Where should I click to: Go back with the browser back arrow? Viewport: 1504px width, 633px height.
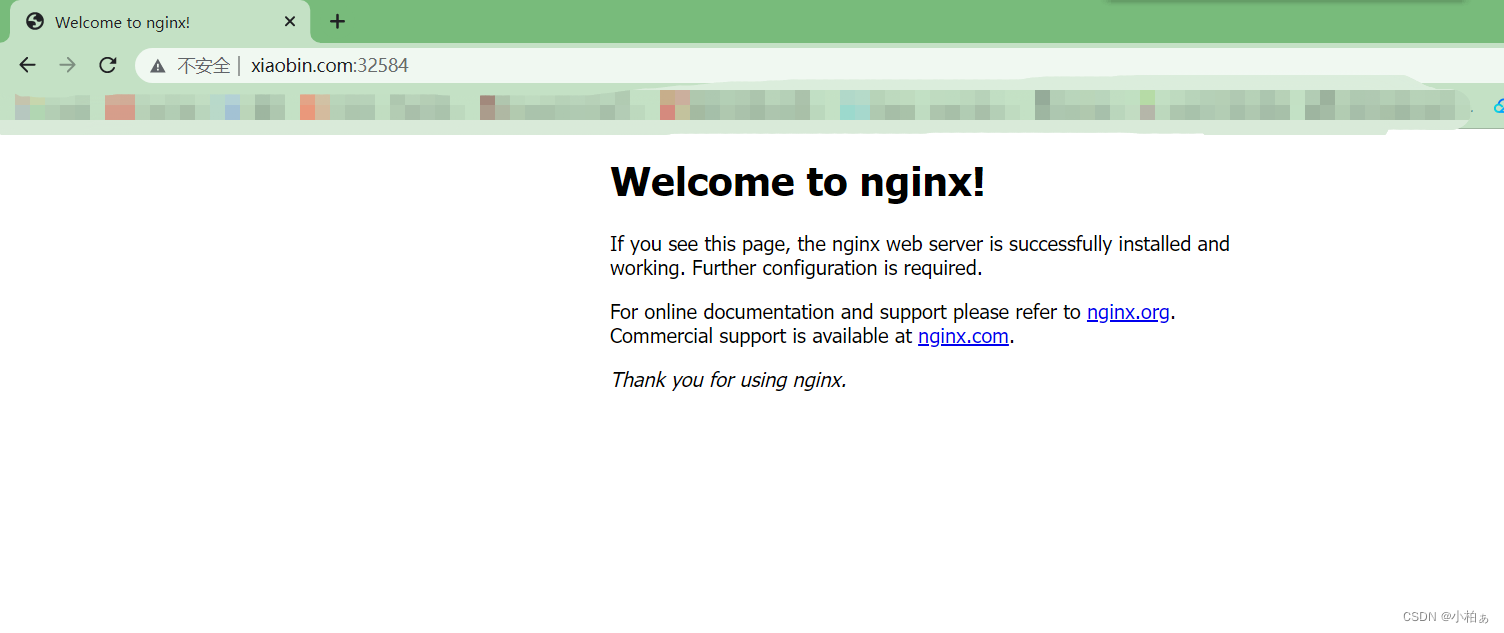[27, 65]
